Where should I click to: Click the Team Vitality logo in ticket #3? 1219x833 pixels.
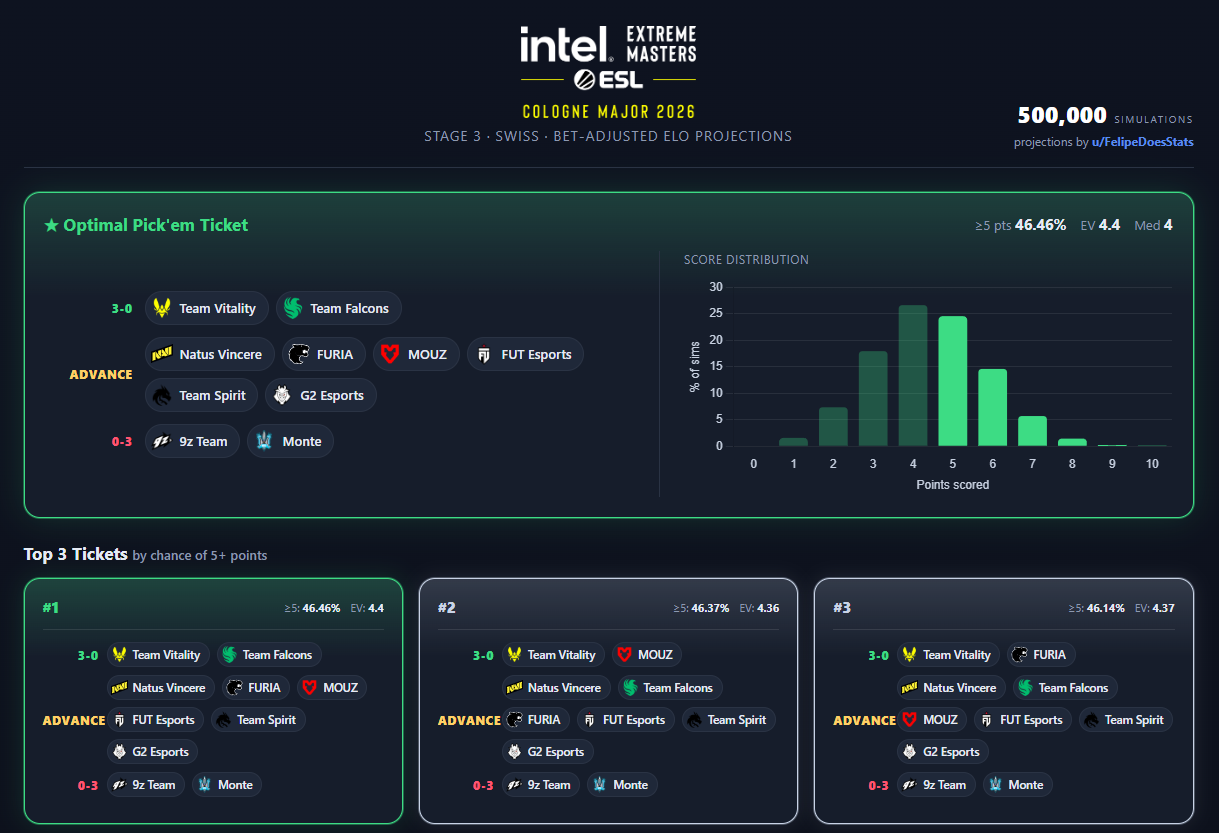click(x=910, y=655)
